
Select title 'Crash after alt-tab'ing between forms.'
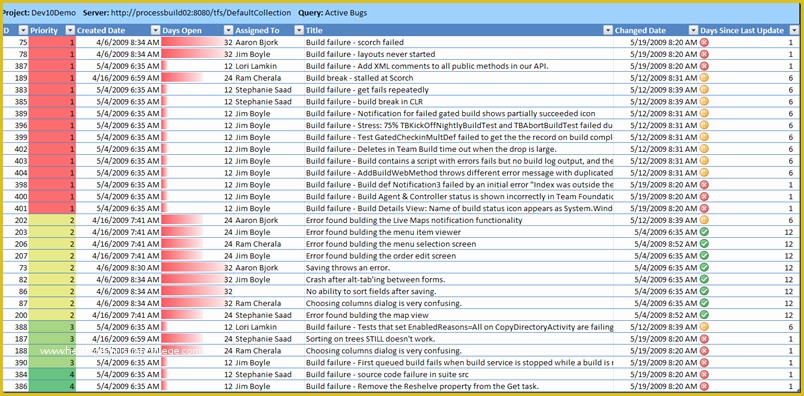(375, 280)
